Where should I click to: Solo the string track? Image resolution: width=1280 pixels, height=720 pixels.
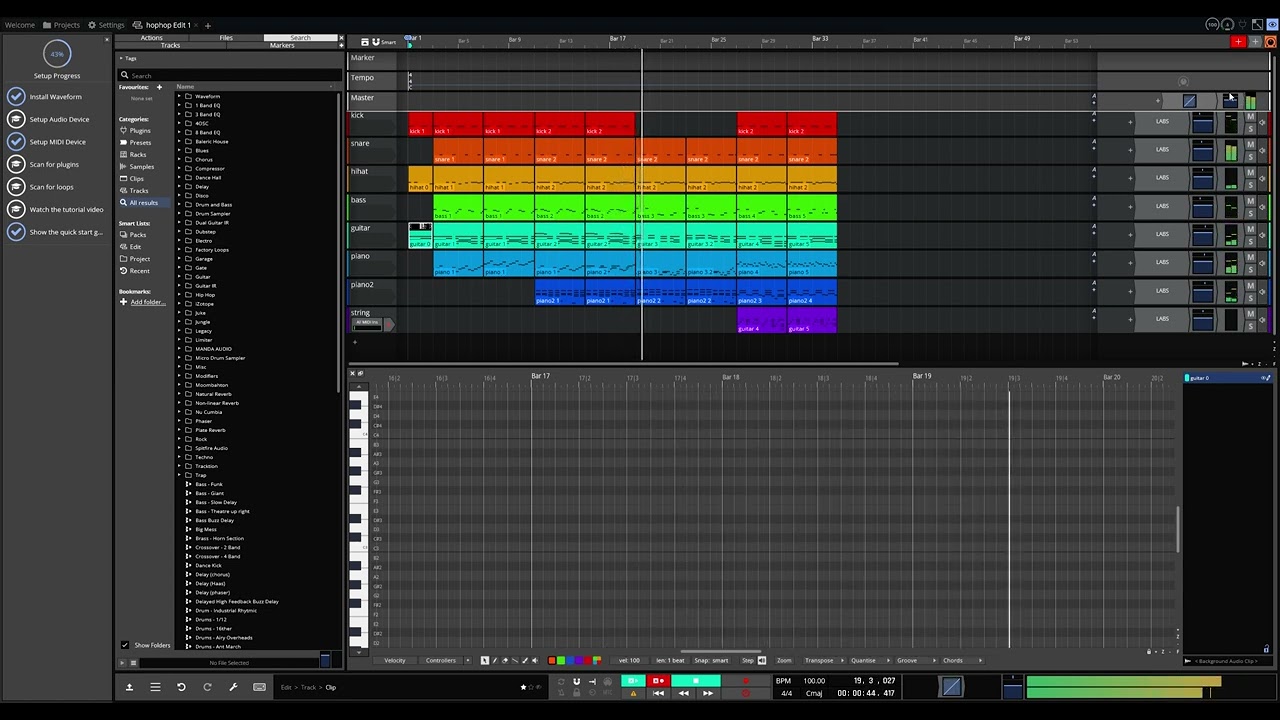pos(1250,324)
